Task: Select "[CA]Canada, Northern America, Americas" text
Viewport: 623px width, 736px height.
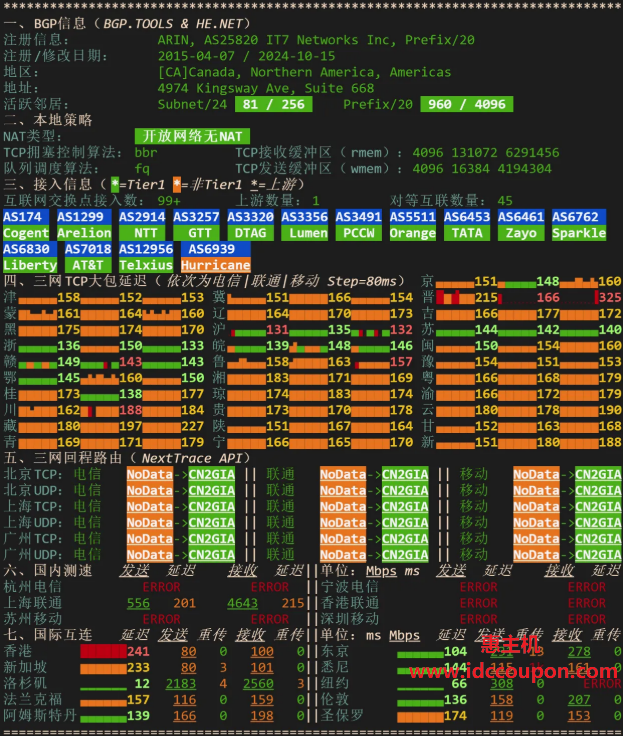Action: click(304, 72)
